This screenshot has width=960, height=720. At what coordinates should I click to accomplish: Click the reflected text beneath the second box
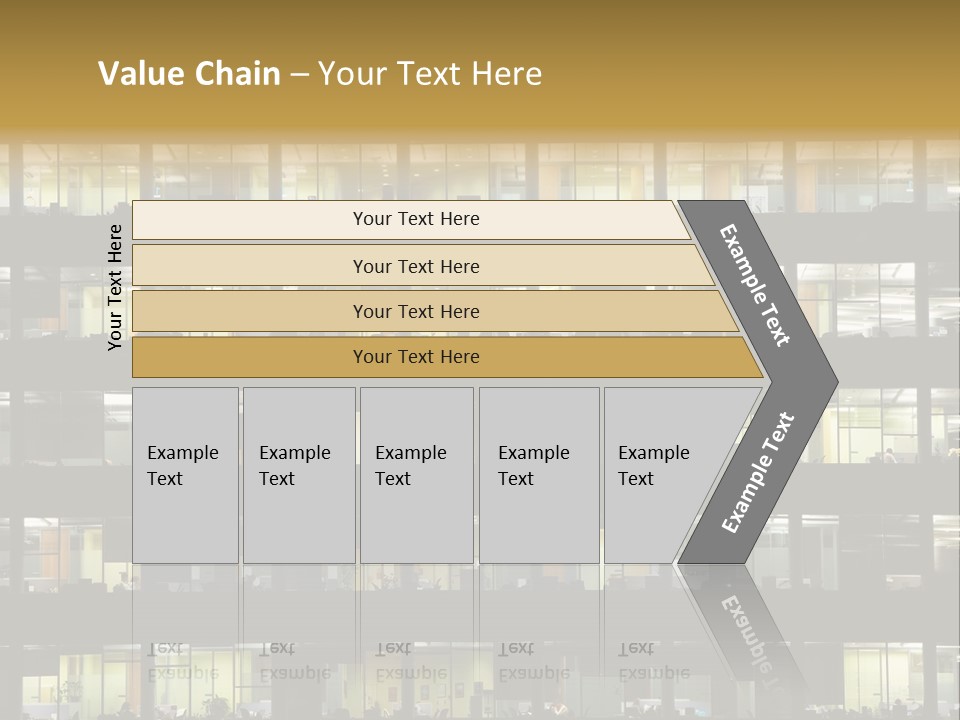pos(295,661)
